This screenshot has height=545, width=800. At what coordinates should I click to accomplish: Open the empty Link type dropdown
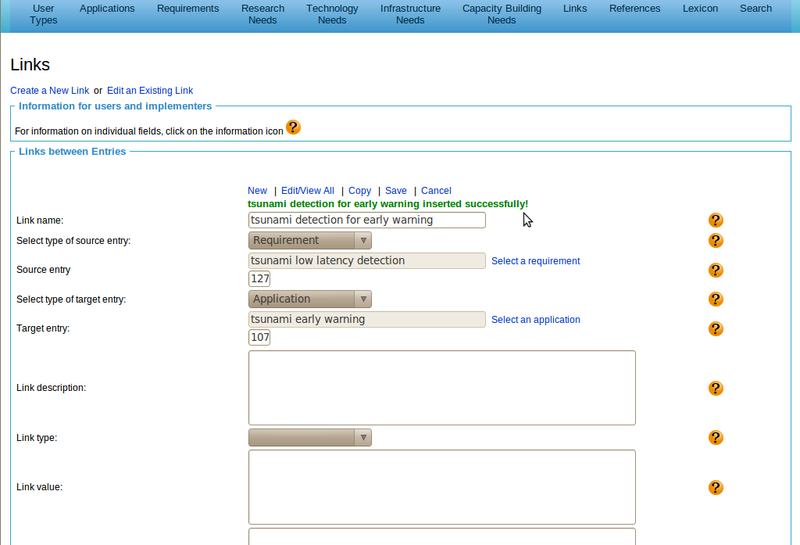(x=310, y=438)
